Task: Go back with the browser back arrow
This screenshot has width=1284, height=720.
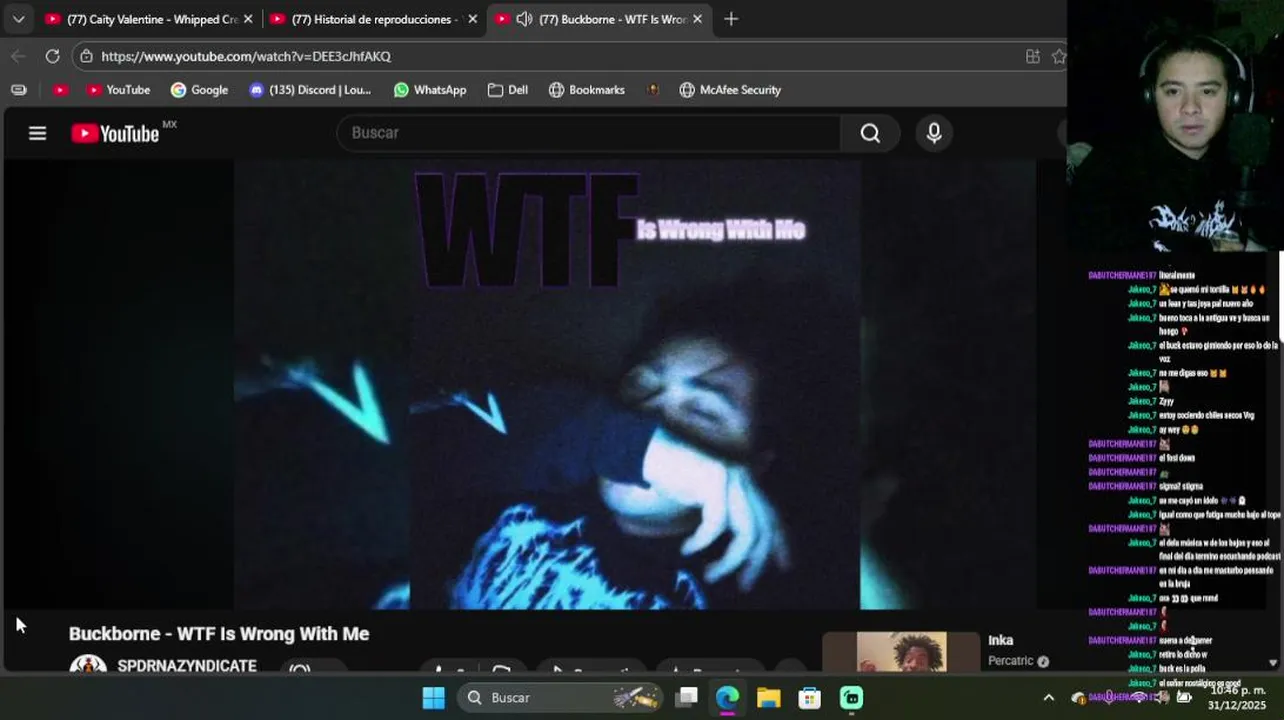Action: coord(18,56)
